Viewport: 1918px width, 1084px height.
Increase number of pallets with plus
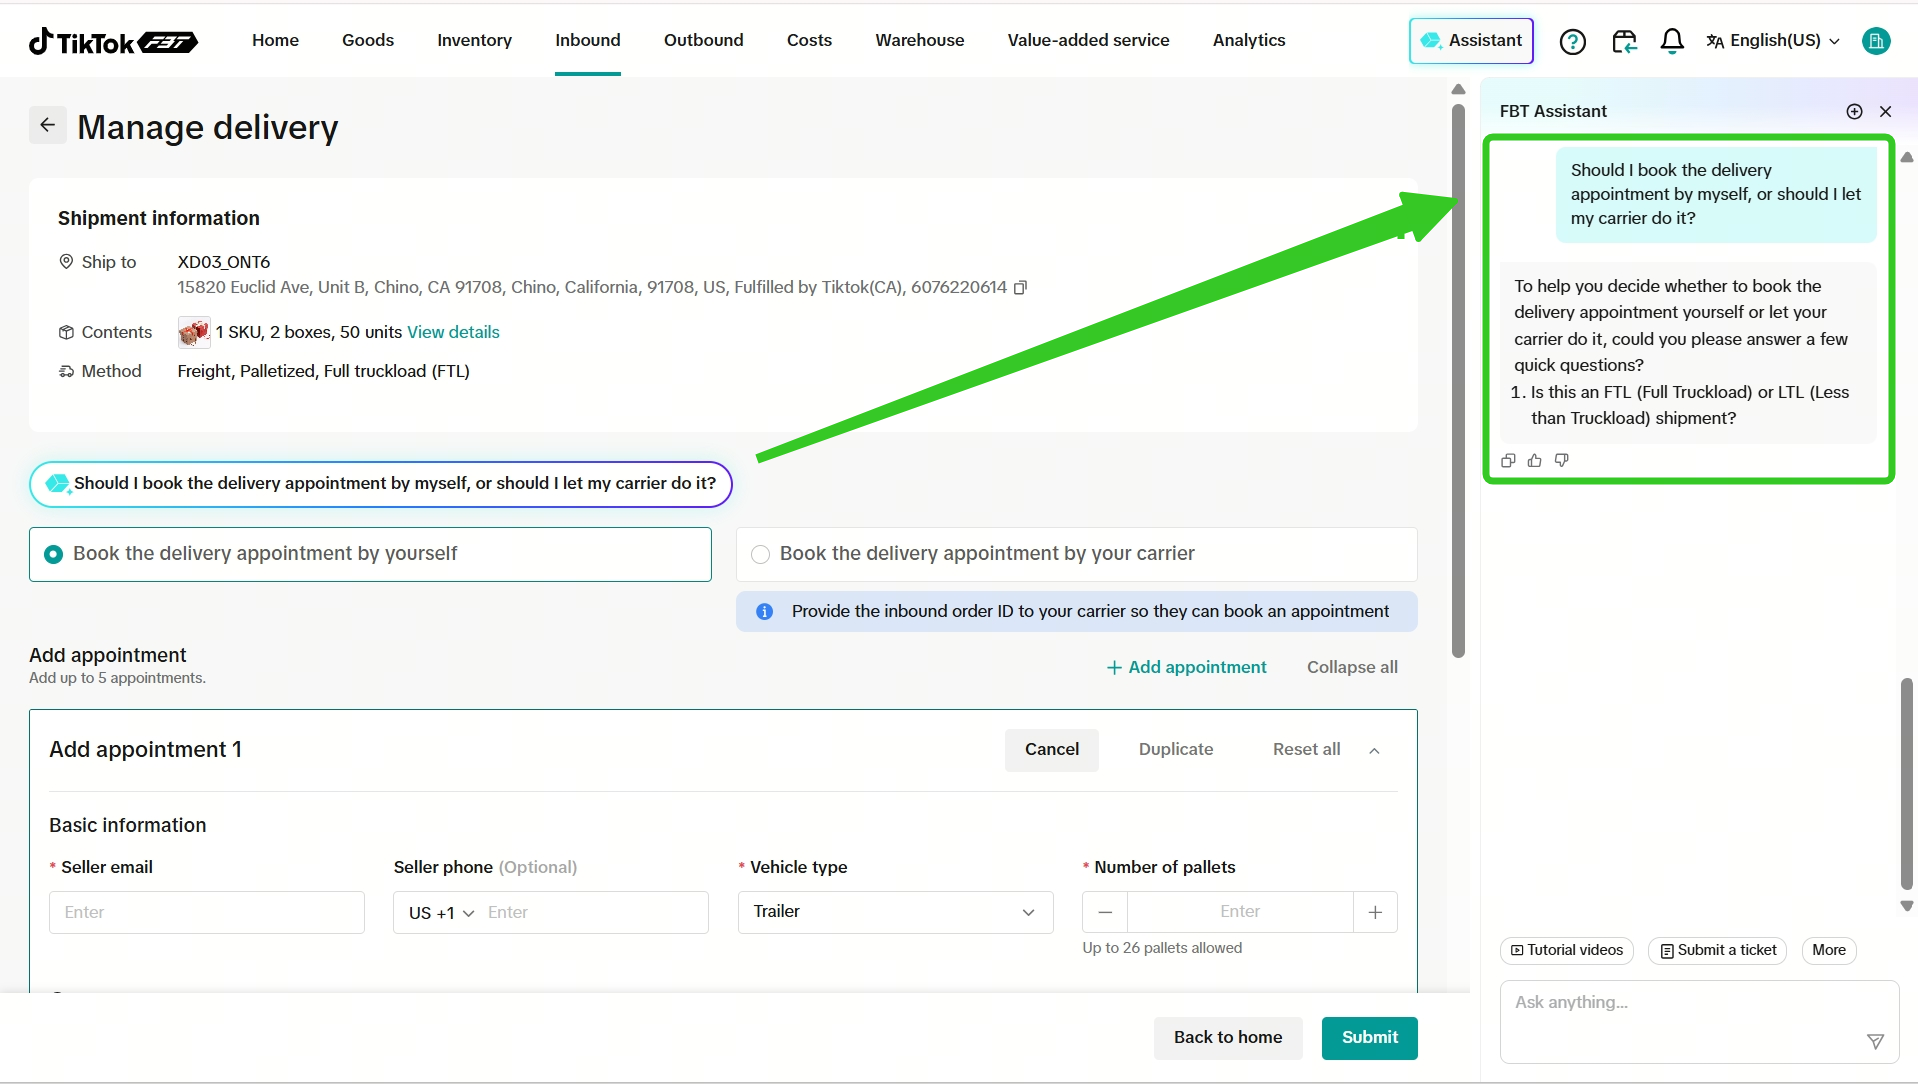pos(1375,912)
